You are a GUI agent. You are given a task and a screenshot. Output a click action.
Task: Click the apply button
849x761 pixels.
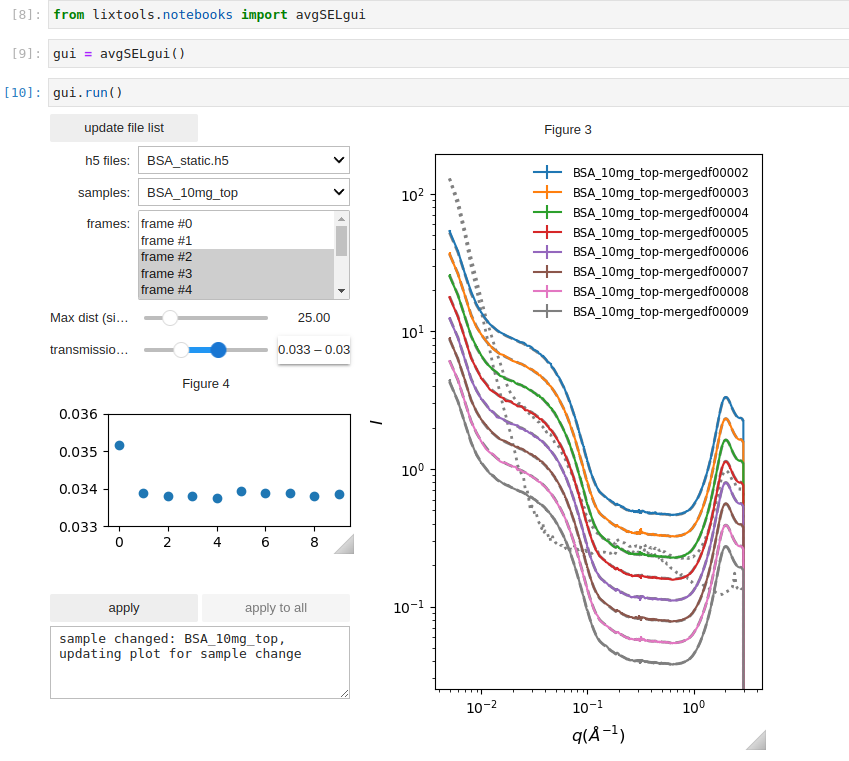(124, 608)
